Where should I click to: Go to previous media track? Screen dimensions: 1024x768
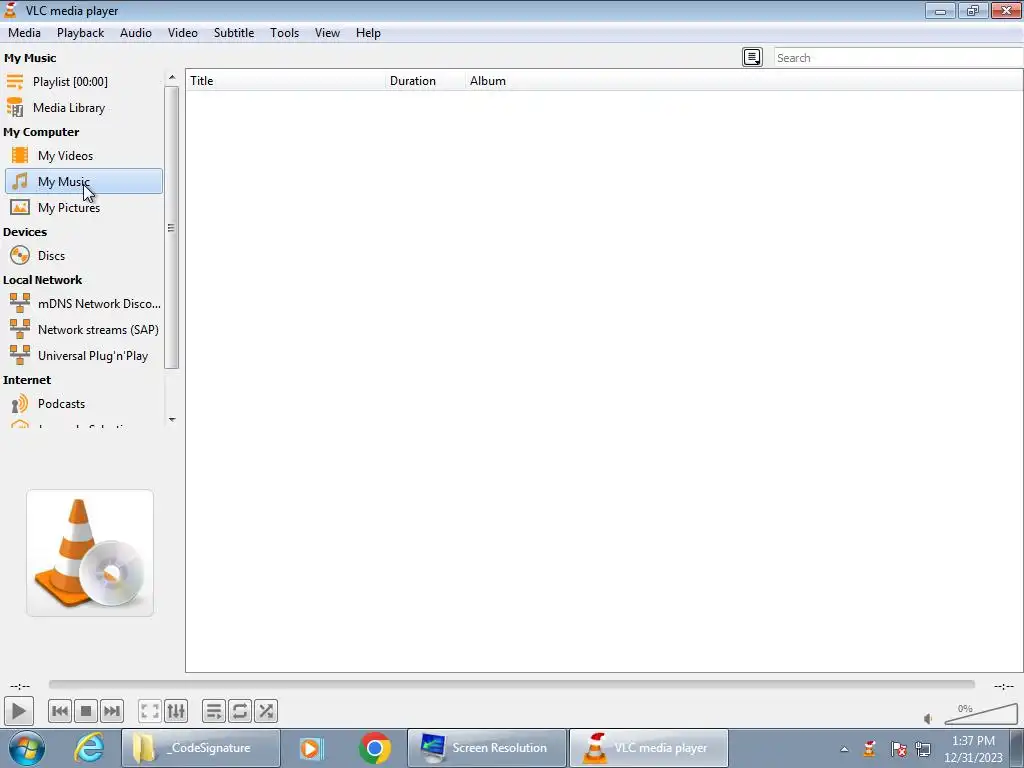coord(60,711)
